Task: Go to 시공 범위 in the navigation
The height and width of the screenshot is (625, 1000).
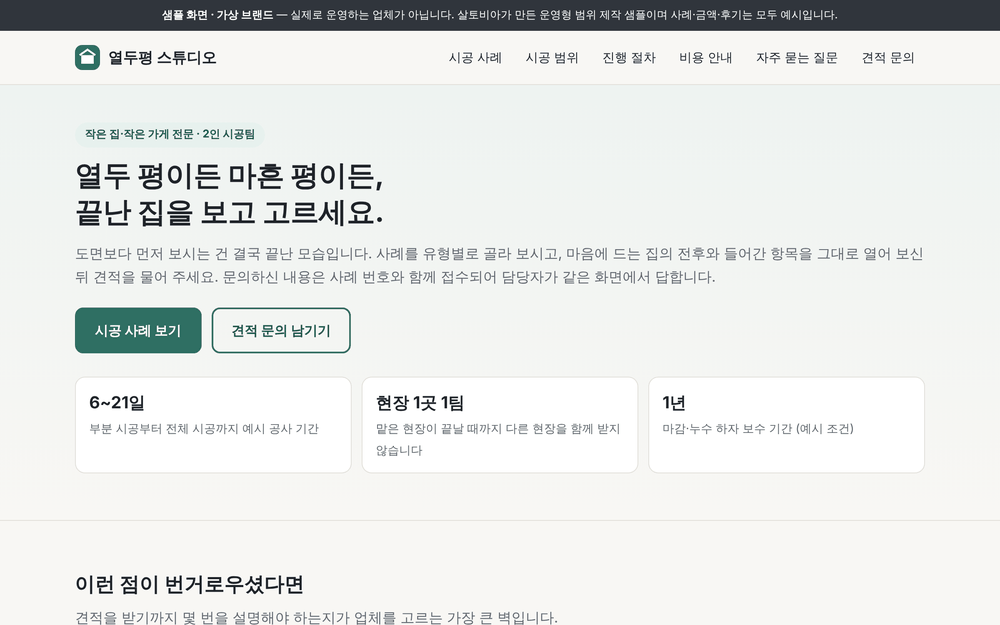Action: click(552, 57)
